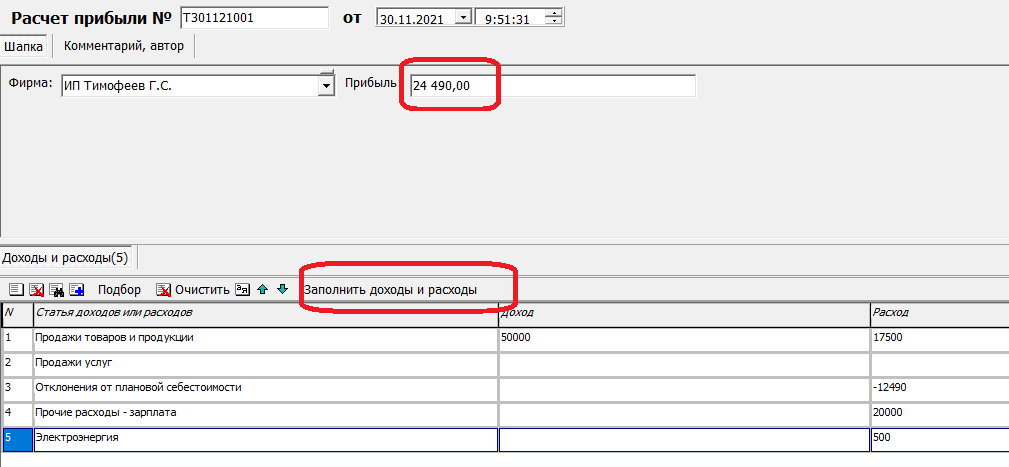Increase time with the spinner up arrow

tap(556, 13)
